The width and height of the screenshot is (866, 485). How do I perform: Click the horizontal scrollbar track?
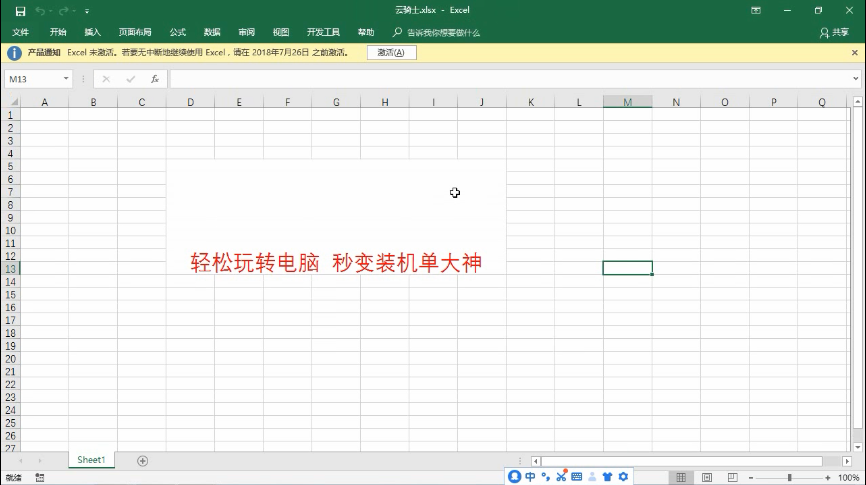682,461
